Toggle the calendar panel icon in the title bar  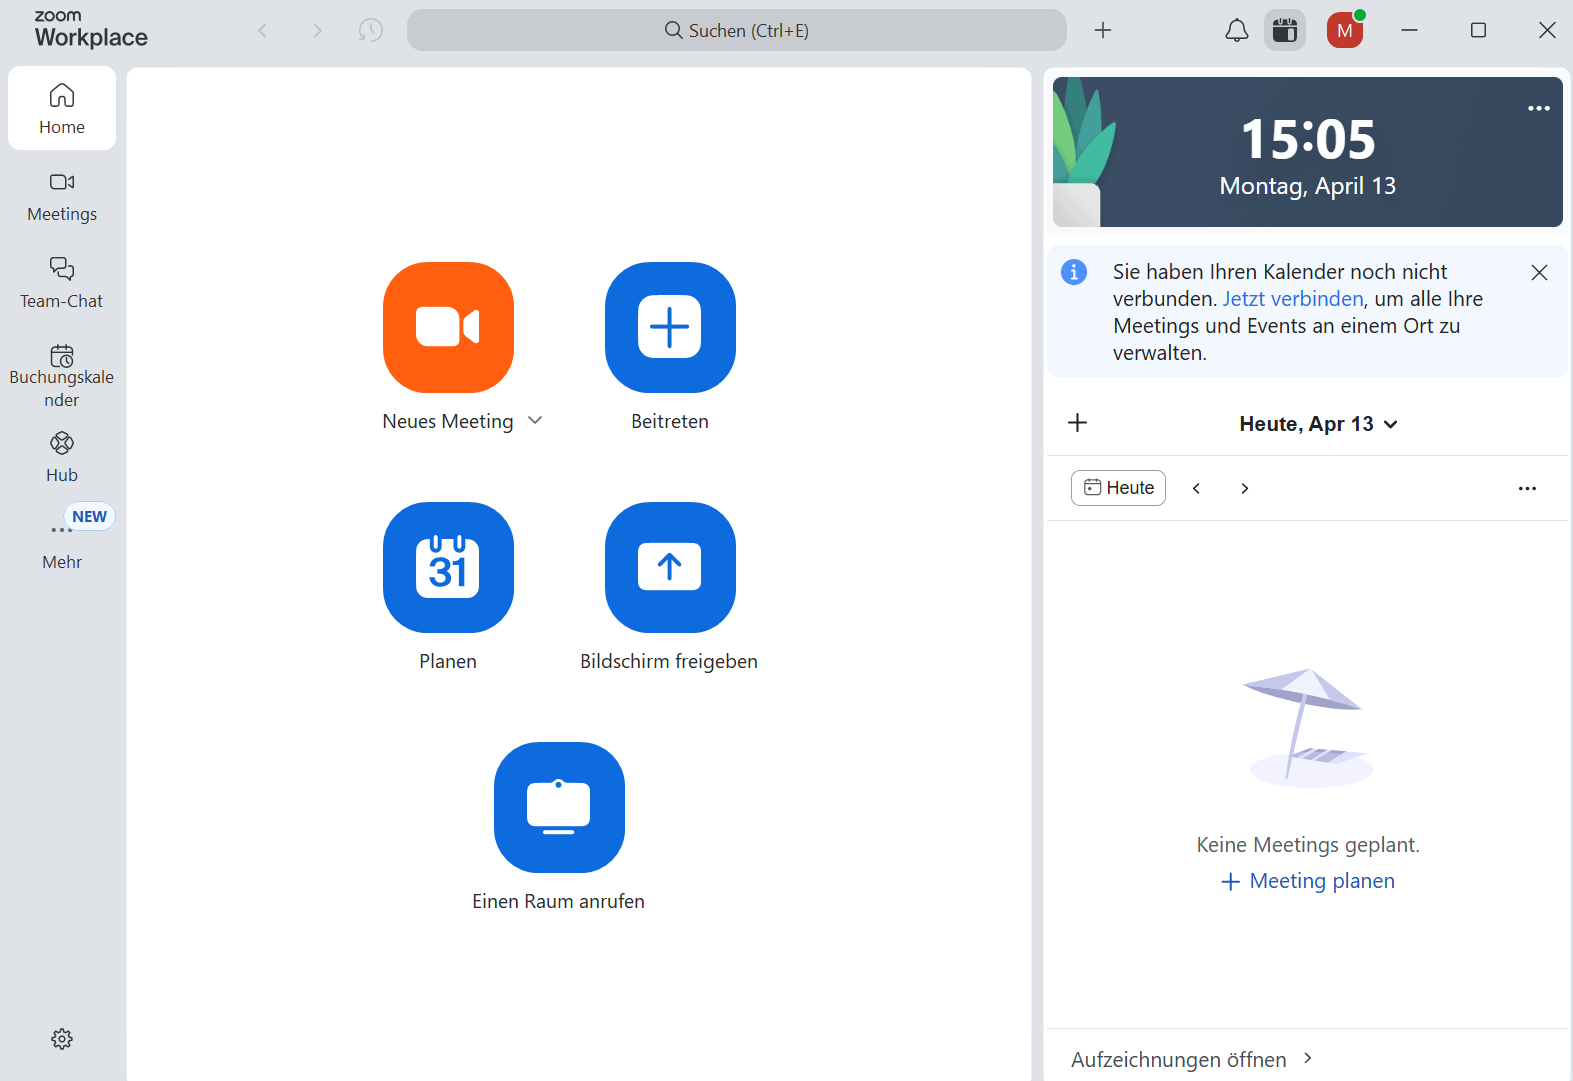pos(1285,30)
